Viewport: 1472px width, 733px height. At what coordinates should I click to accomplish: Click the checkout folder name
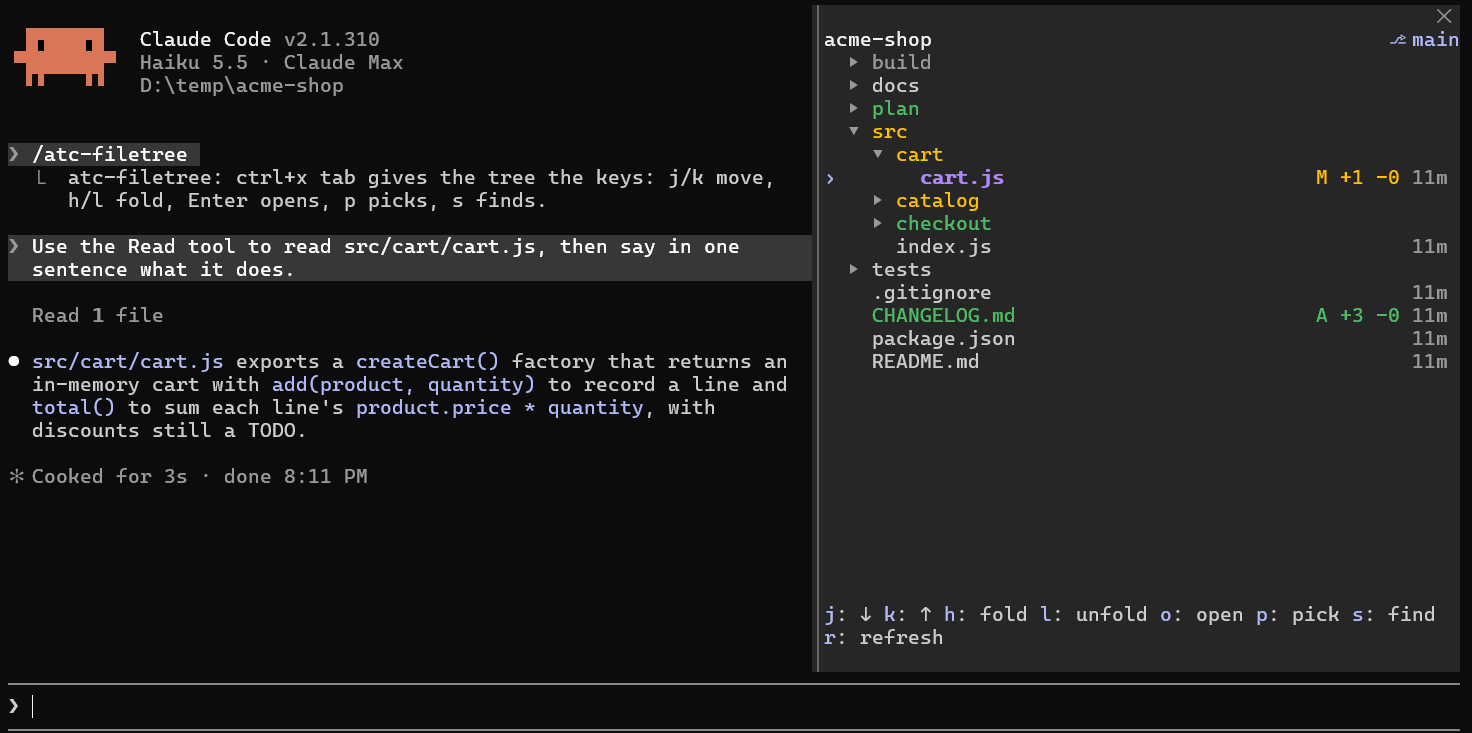(x=944, y=224)
